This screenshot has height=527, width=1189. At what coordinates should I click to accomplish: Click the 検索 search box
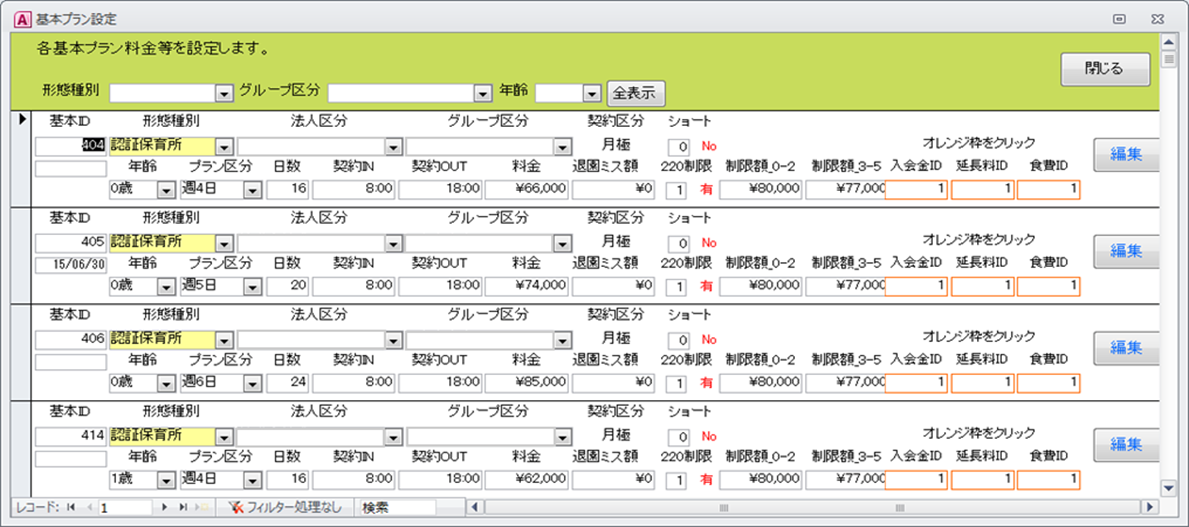pyautogui.click(x=398, y=508)
